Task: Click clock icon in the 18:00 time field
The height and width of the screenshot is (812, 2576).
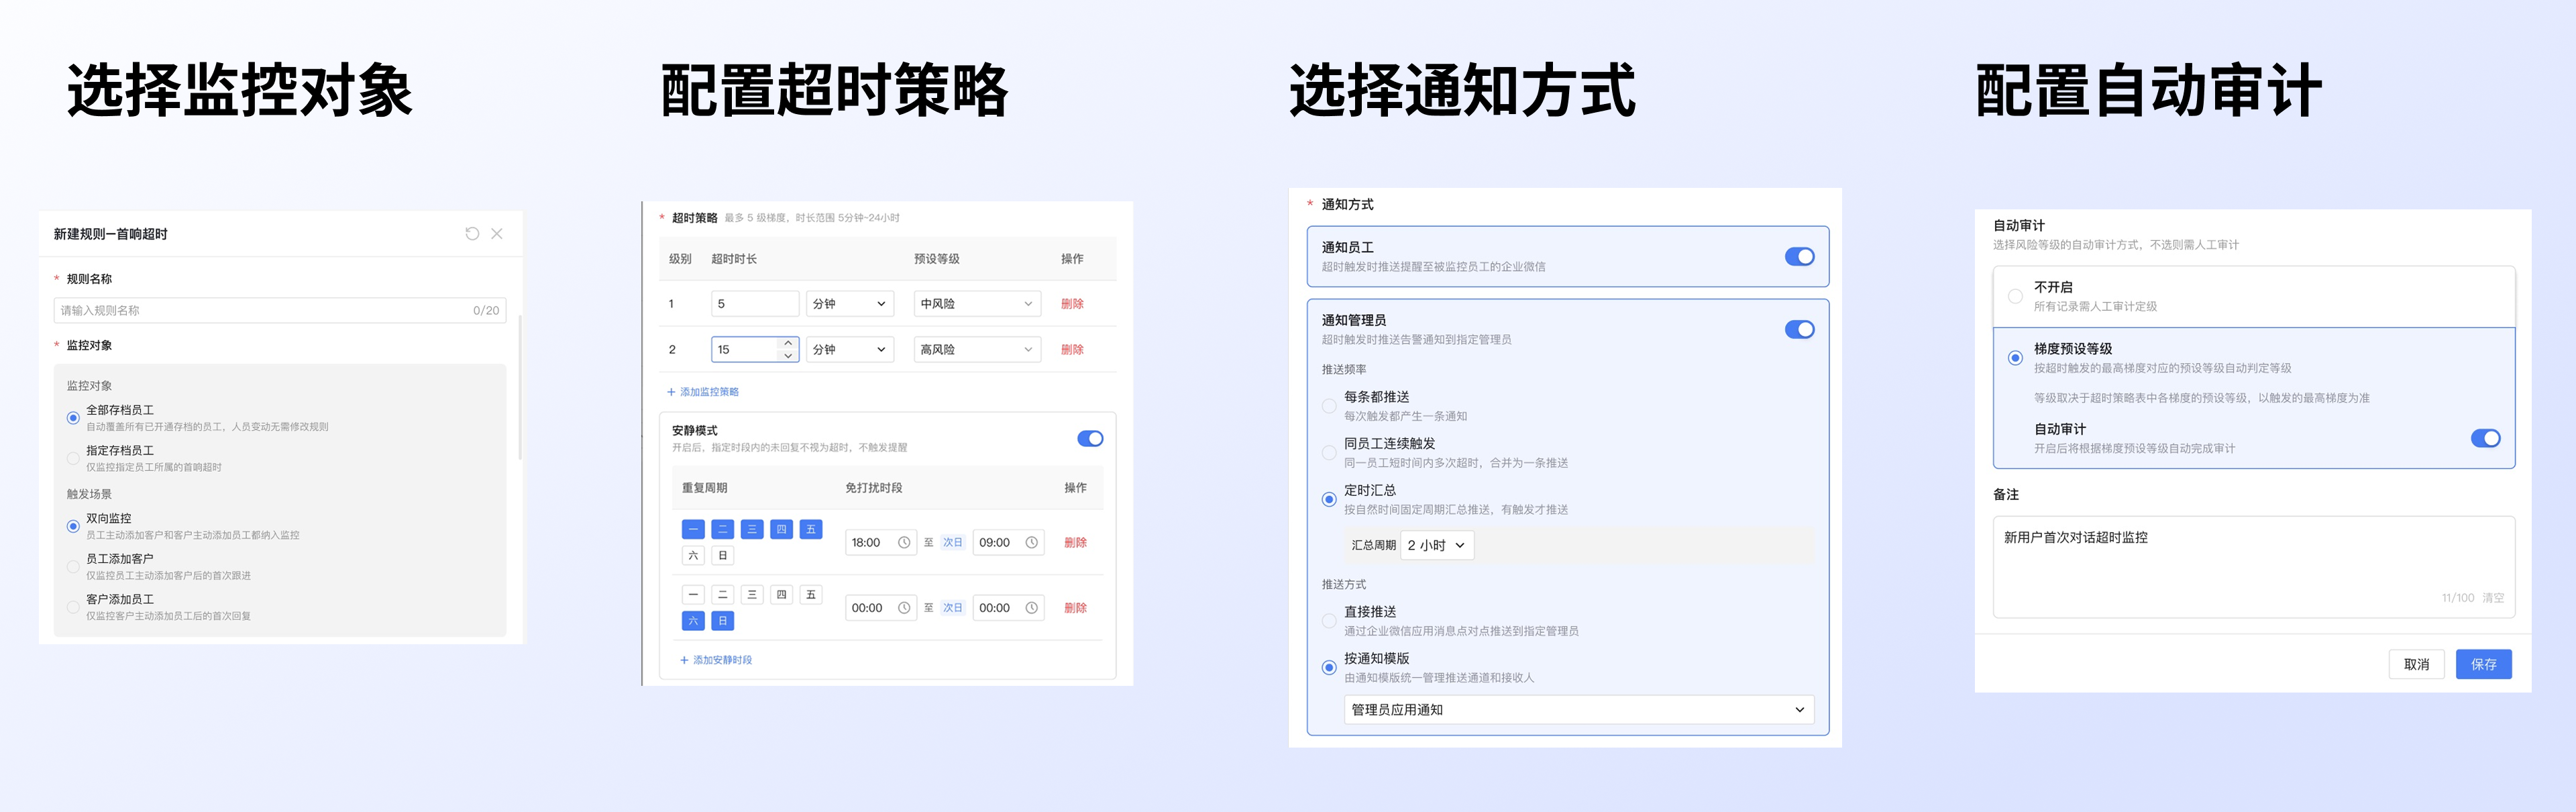Action: coord(904,543)
